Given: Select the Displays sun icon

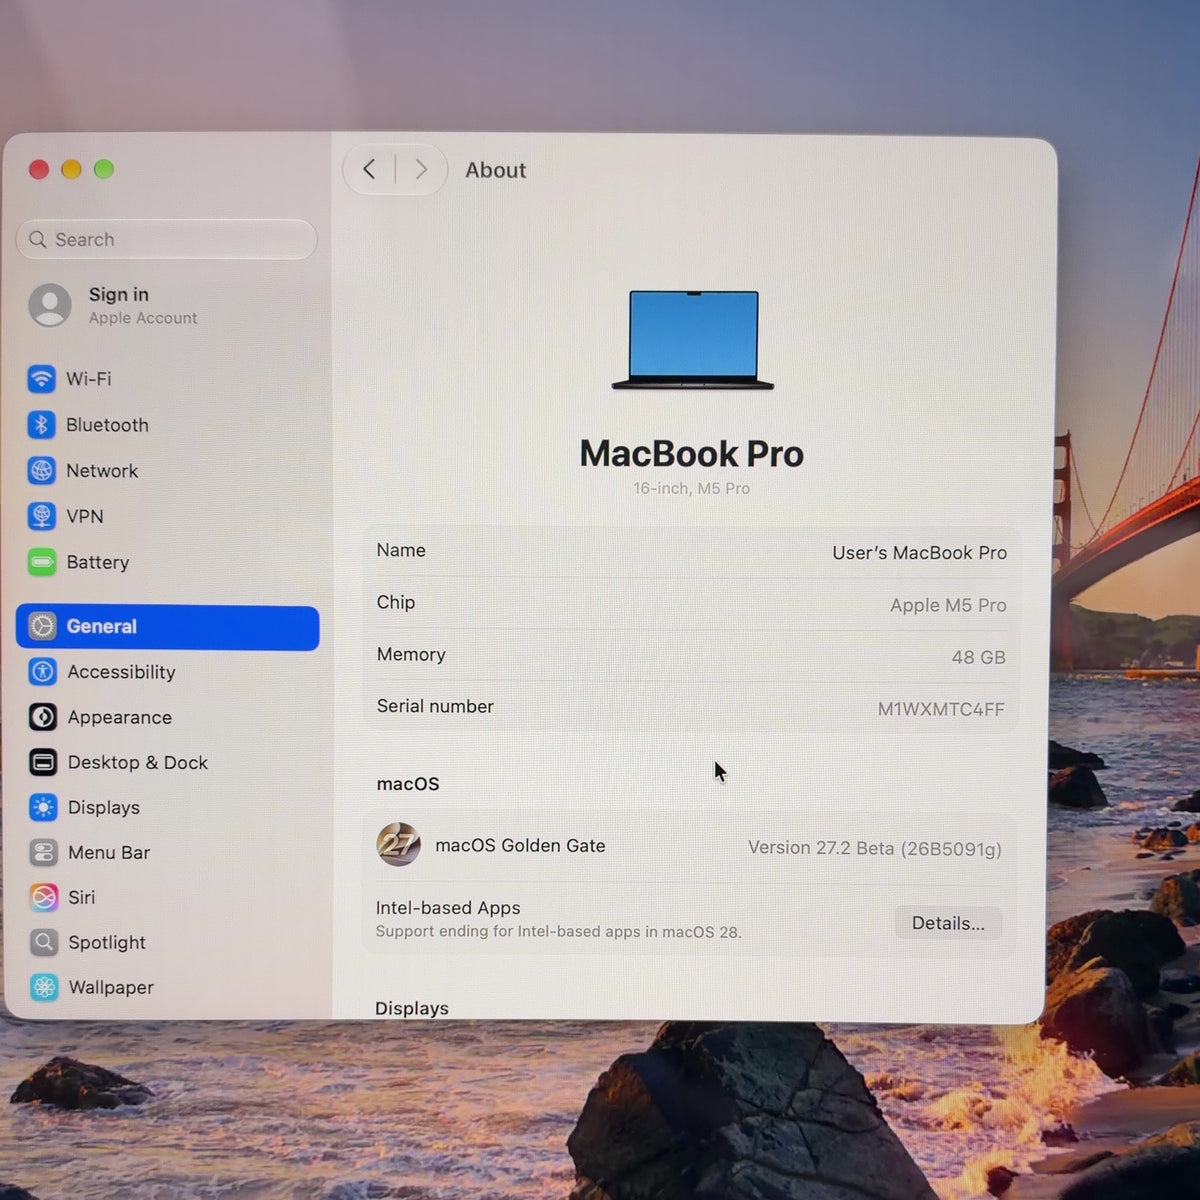Looking at the screenshot, I should point(43,807).
